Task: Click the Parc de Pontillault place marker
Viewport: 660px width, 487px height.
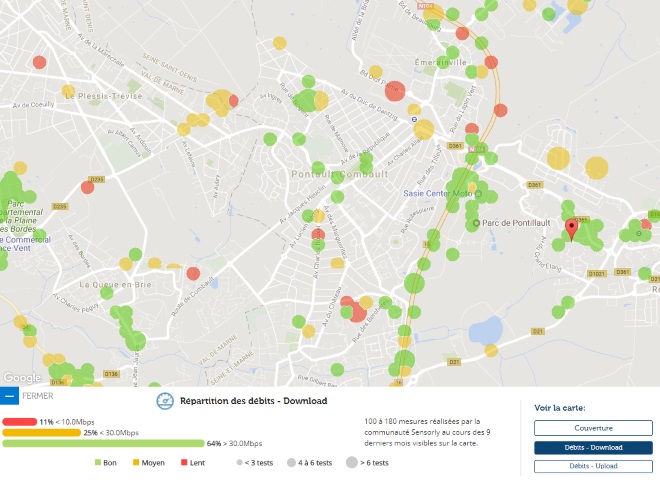Action: [478, 222]
